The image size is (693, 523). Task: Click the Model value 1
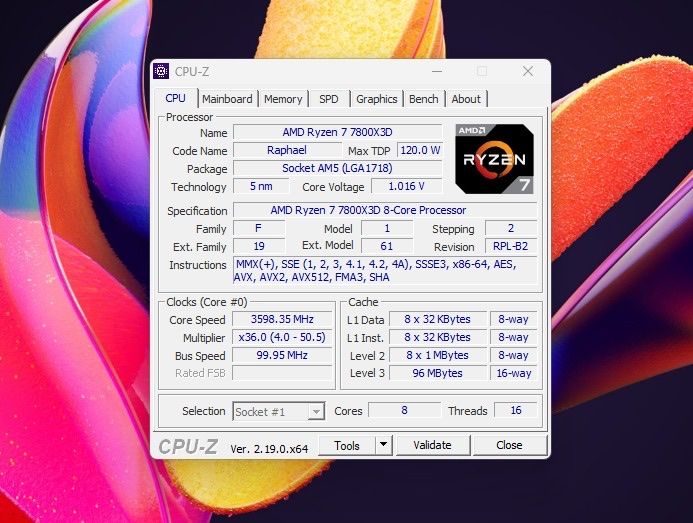387,228
